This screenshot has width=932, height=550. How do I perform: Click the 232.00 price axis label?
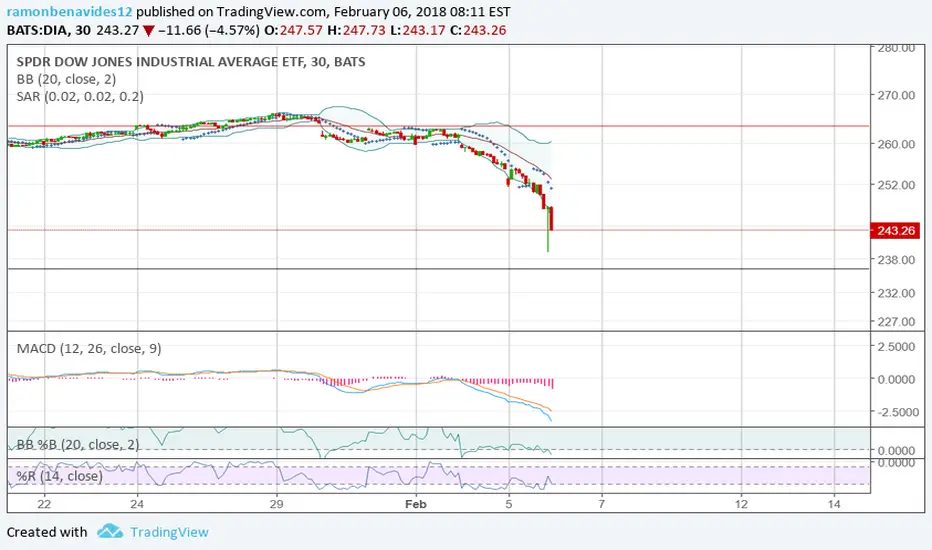[x=896, y=293]
